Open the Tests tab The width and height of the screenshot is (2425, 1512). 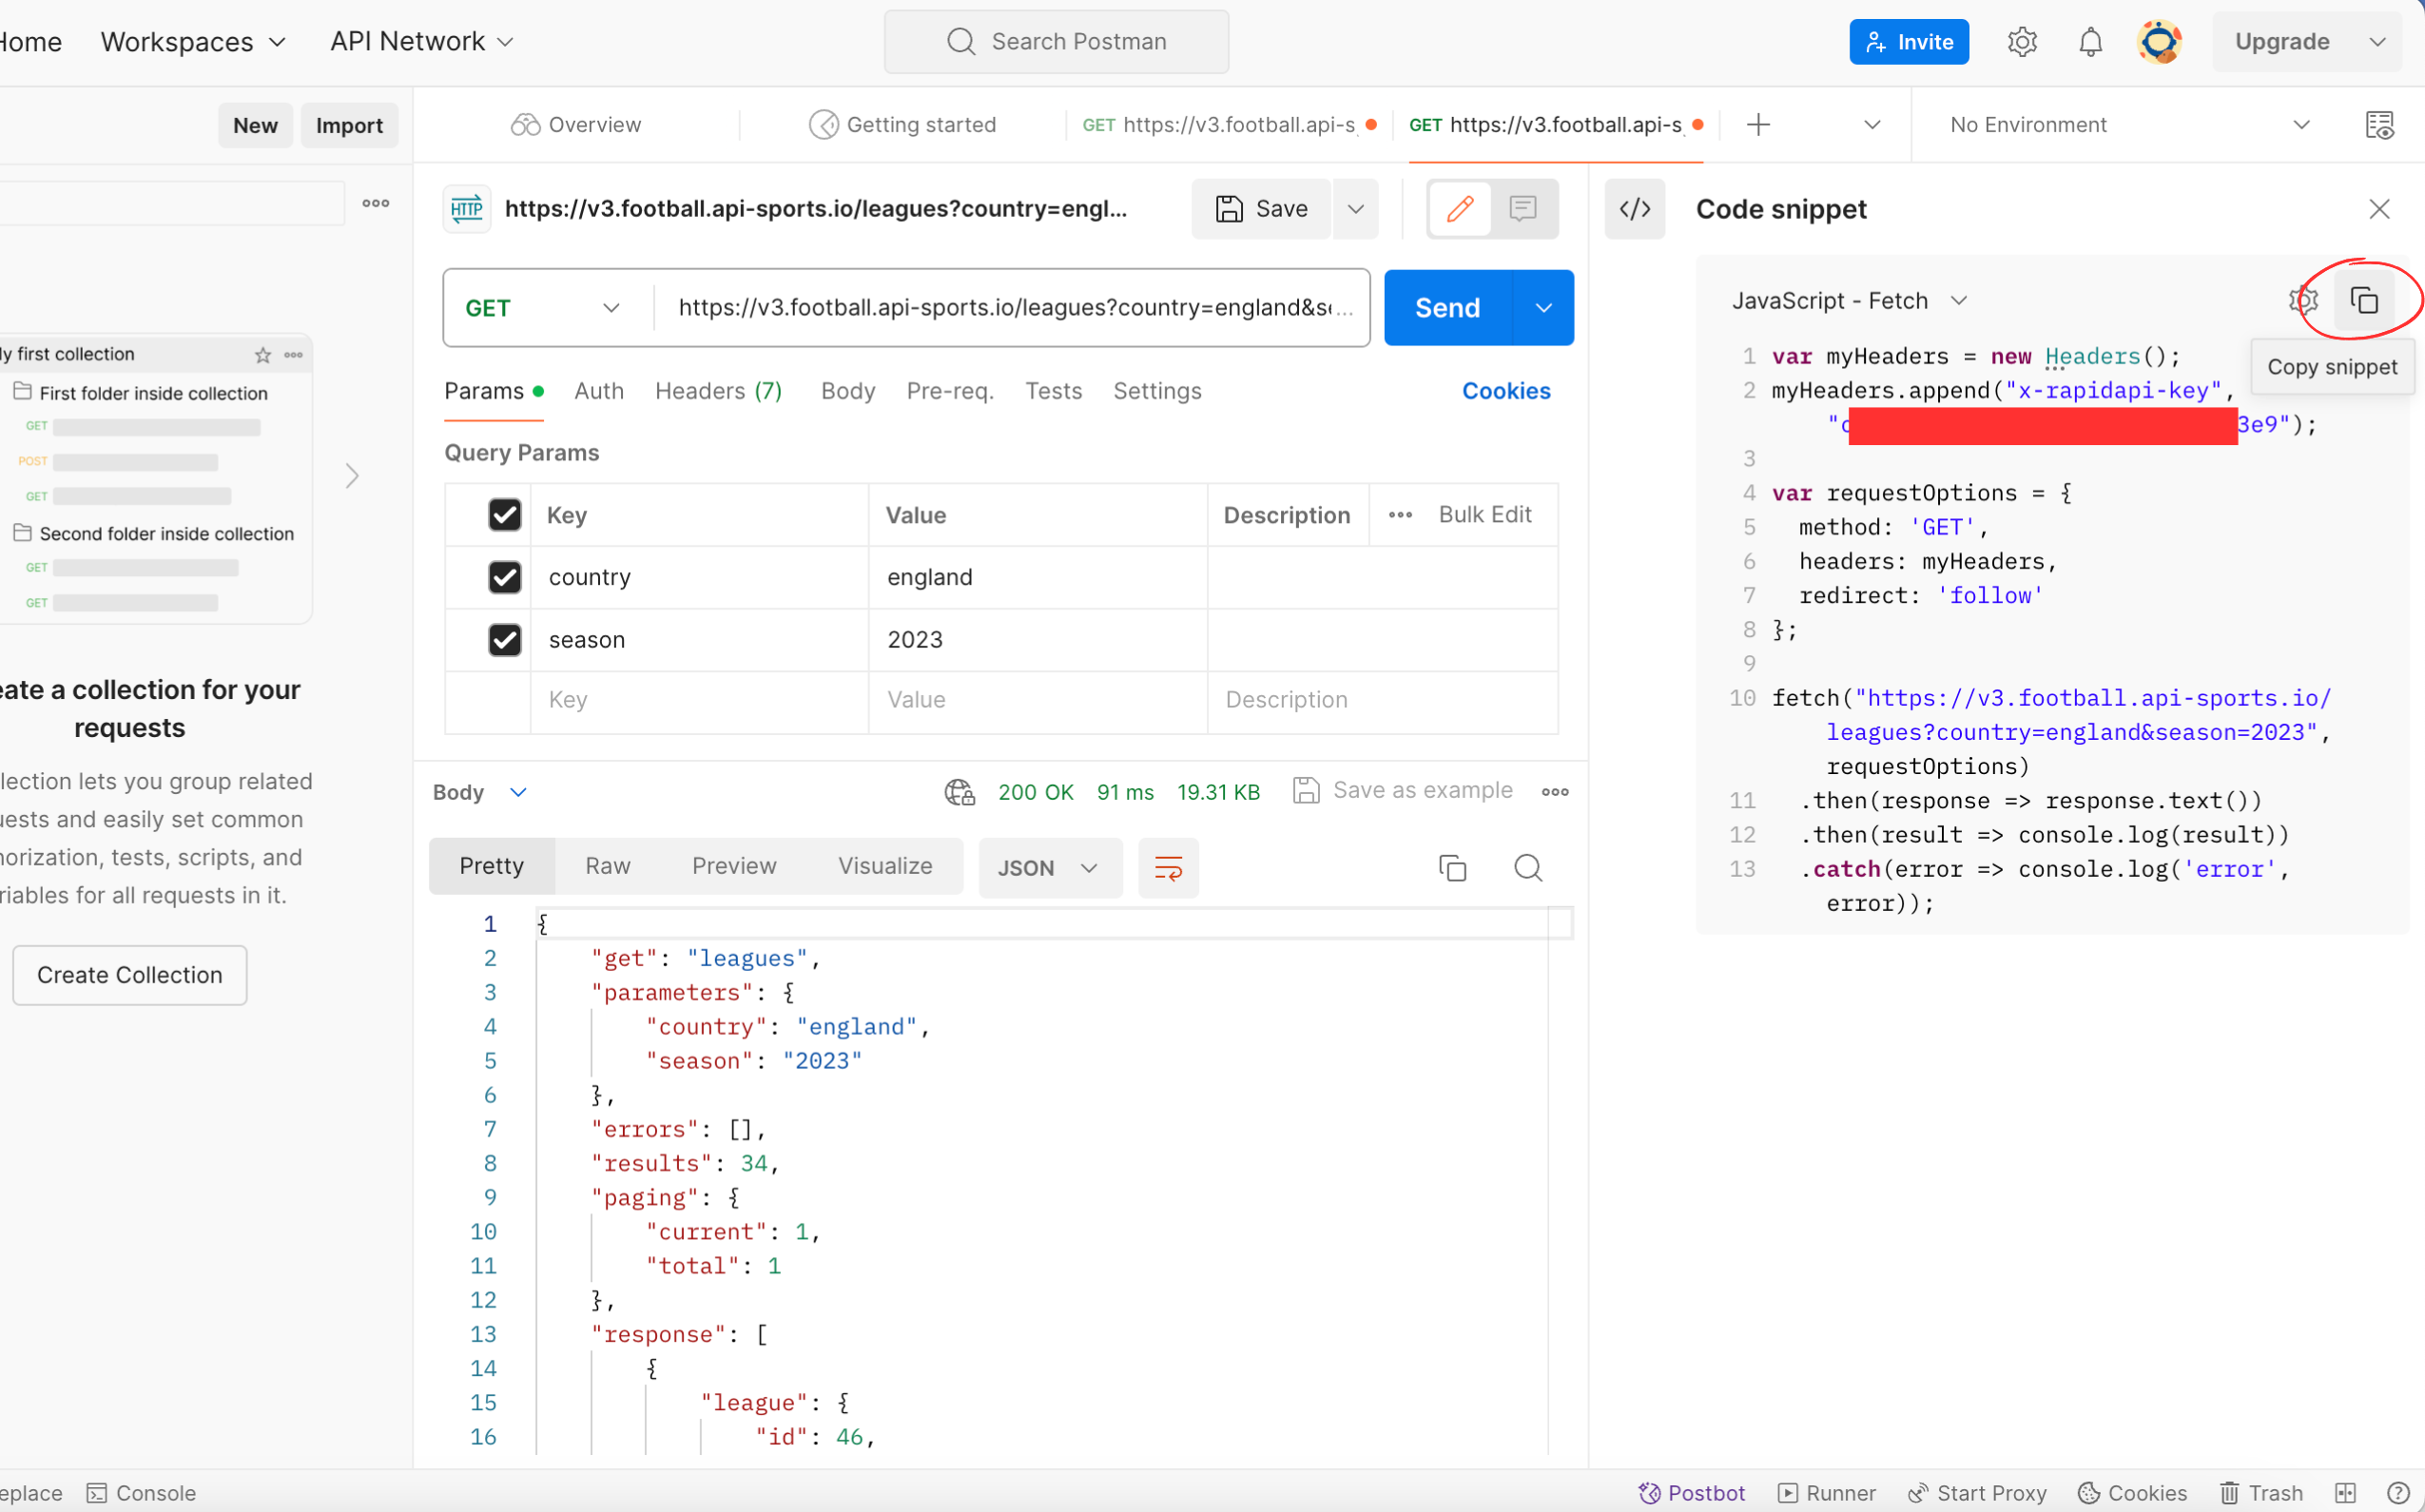pyautogui.click(x=1053, y=391)
